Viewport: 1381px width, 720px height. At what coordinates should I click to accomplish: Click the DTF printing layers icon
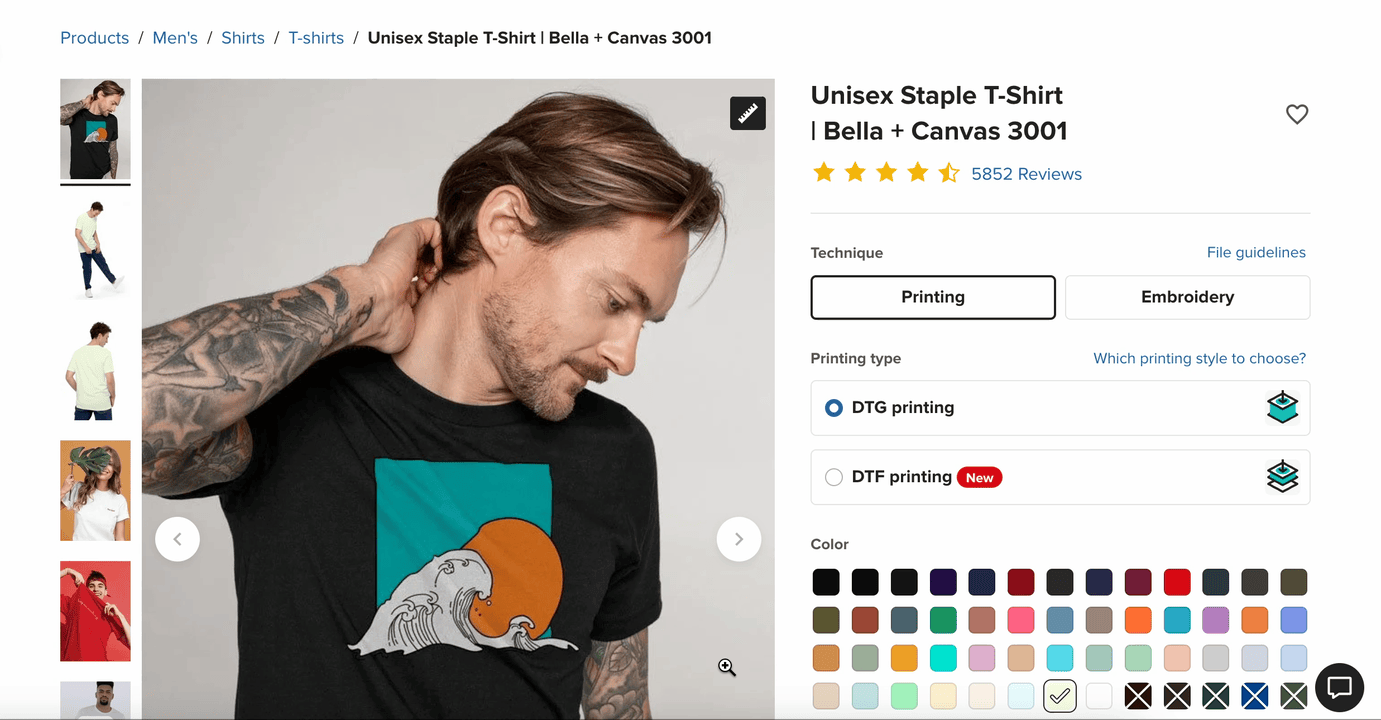pos(1282,477)
